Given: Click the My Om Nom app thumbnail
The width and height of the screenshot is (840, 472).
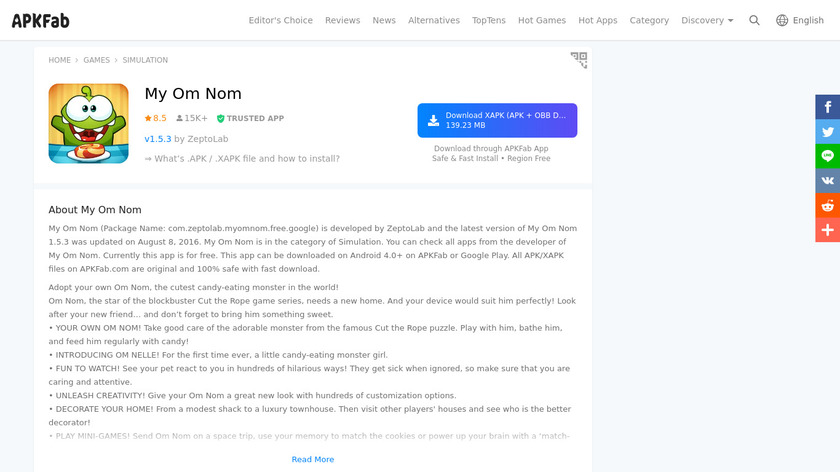Looking at the screenshot, I should pos(88,123).
